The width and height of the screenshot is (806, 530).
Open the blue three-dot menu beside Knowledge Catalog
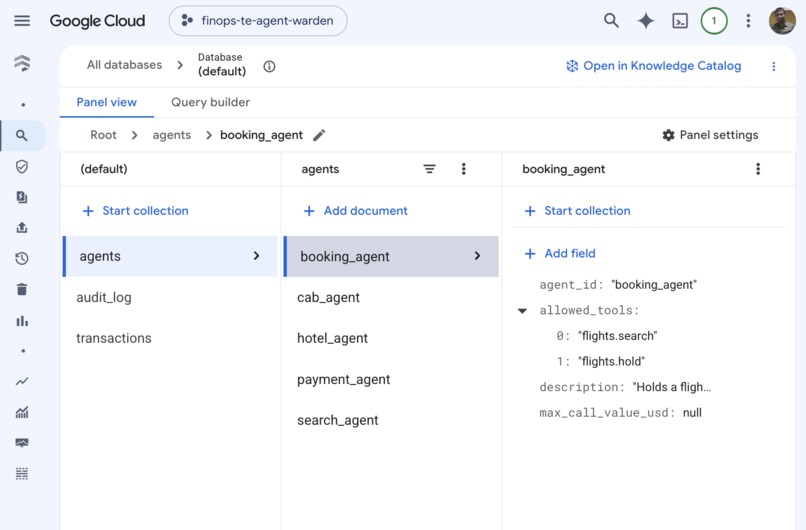(774, 66)
